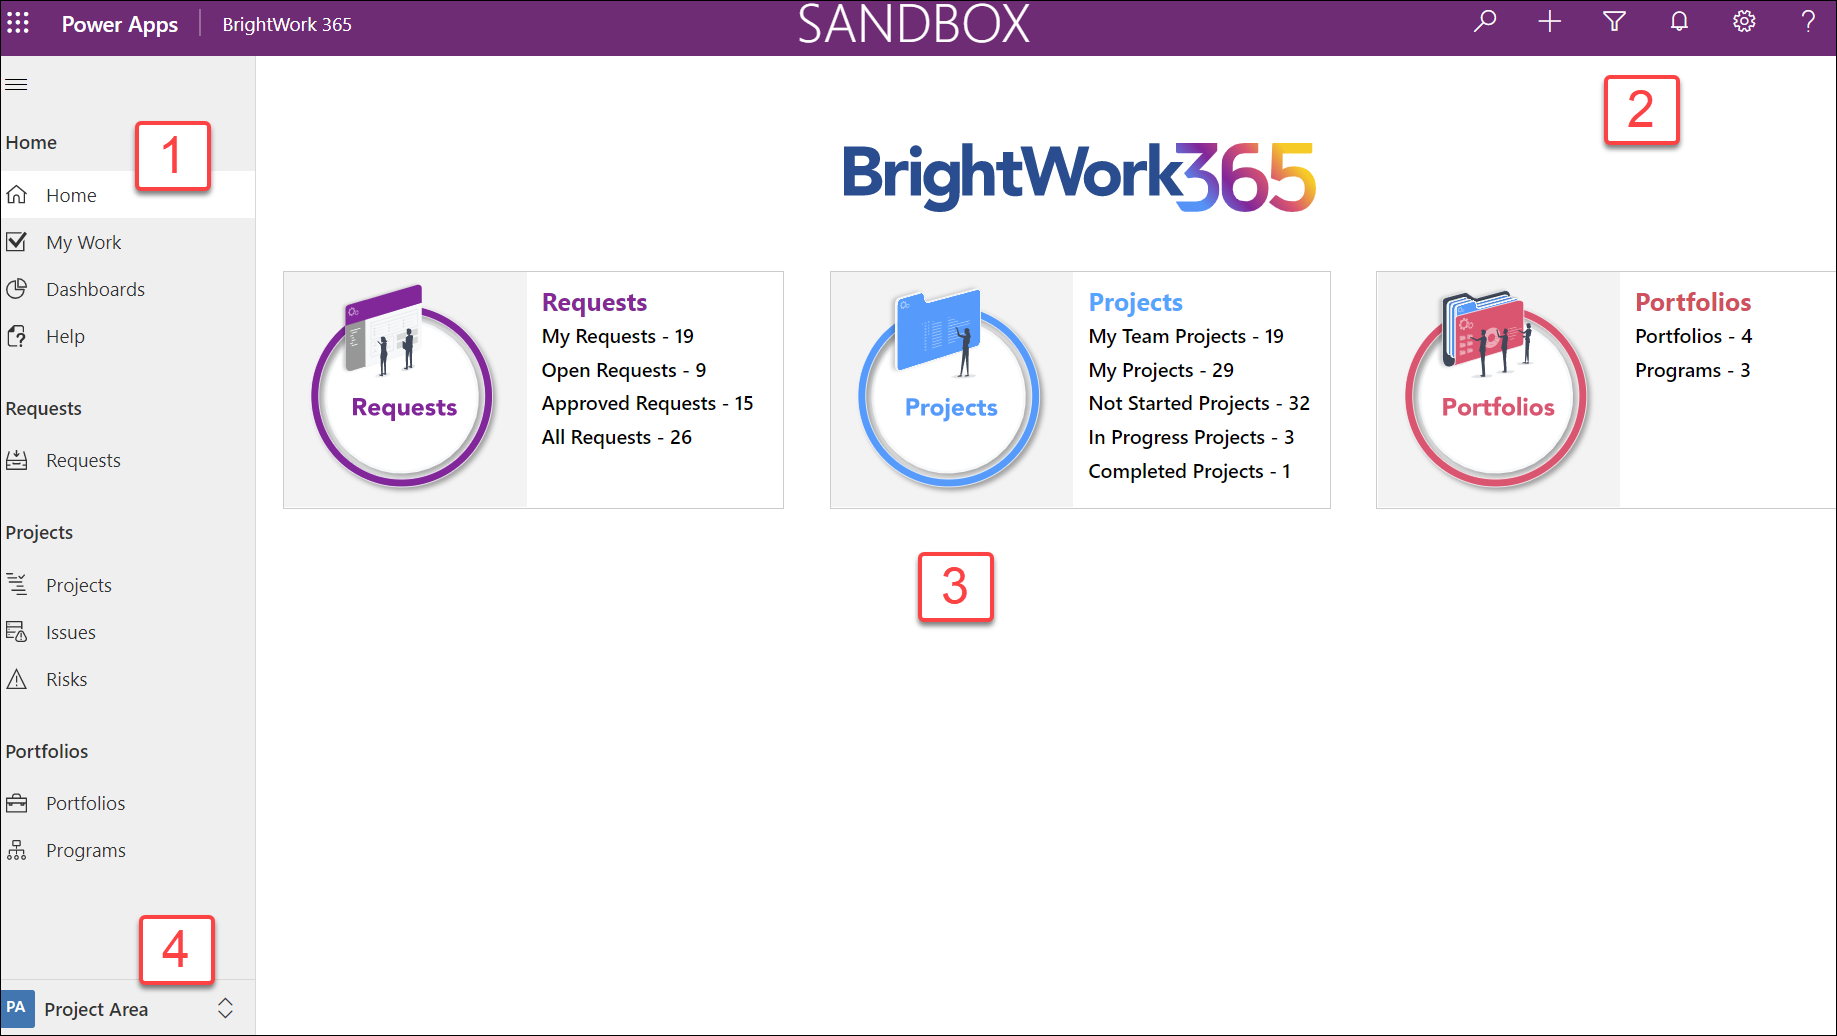Collapse the sidebar with hamburger icon
Image resolution: width=1837 pixels, height=1036 pixels.
(16, 84)
